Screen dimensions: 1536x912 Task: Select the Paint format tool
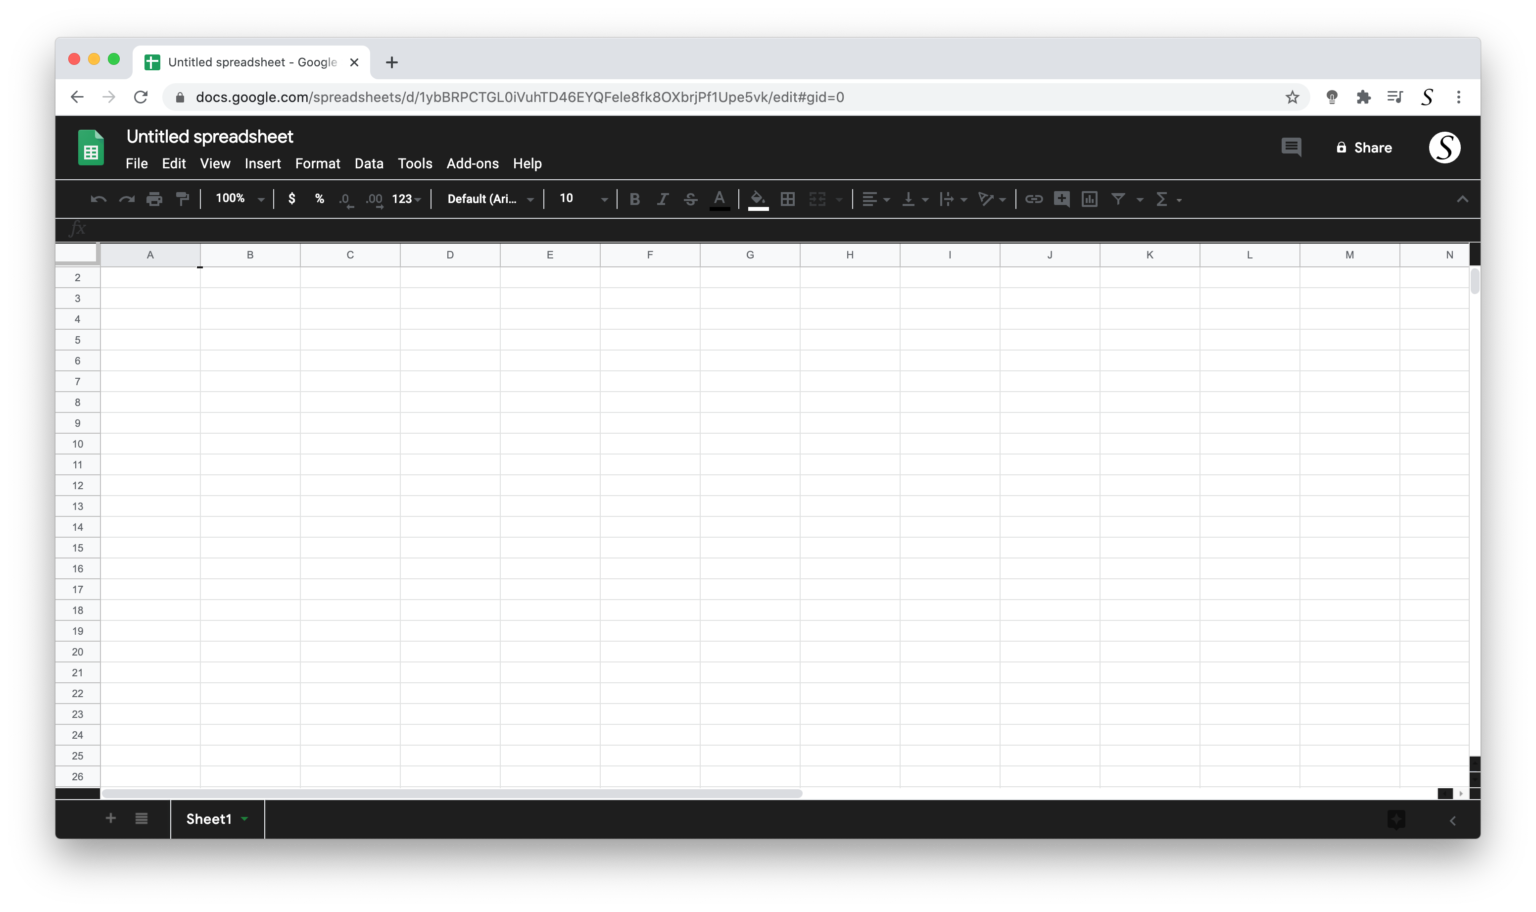tap(183, 199)
